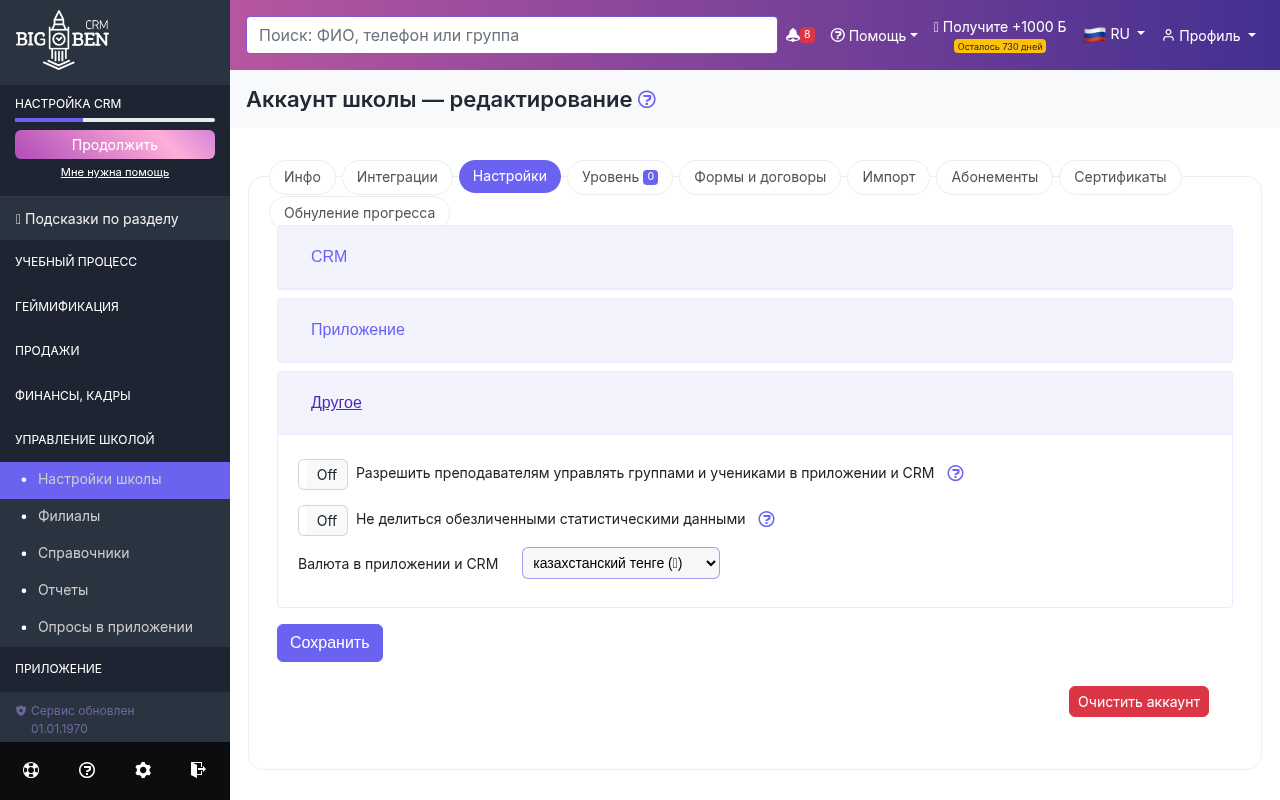Viewport: 1280px width, 800px height.
Task: Open the currency dropdown showing Kazakhstani tenge
Action: tap(620, 562)
